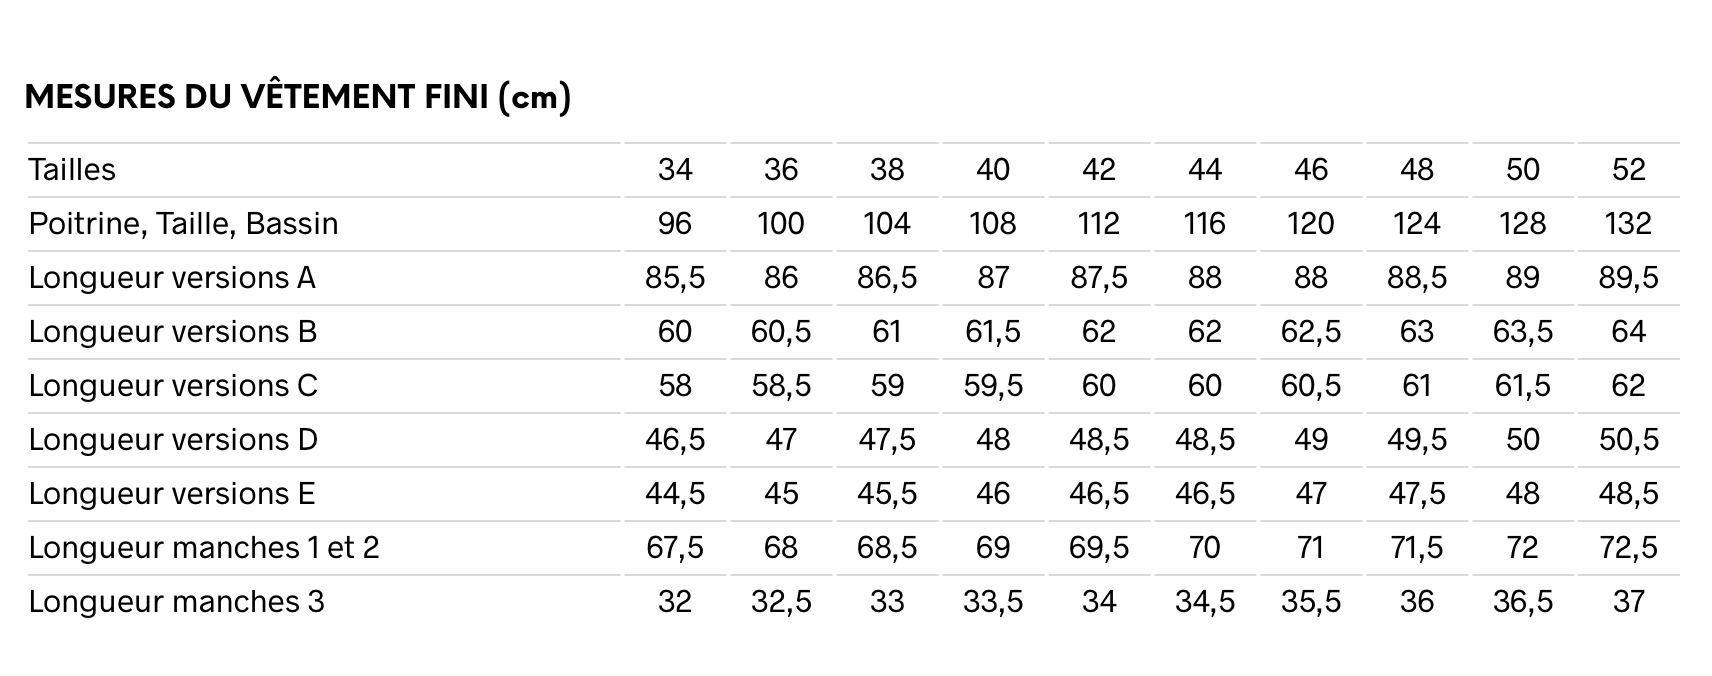Click the 50,5 version D length cell
1712x676 pixels.
click(1628, 440)
